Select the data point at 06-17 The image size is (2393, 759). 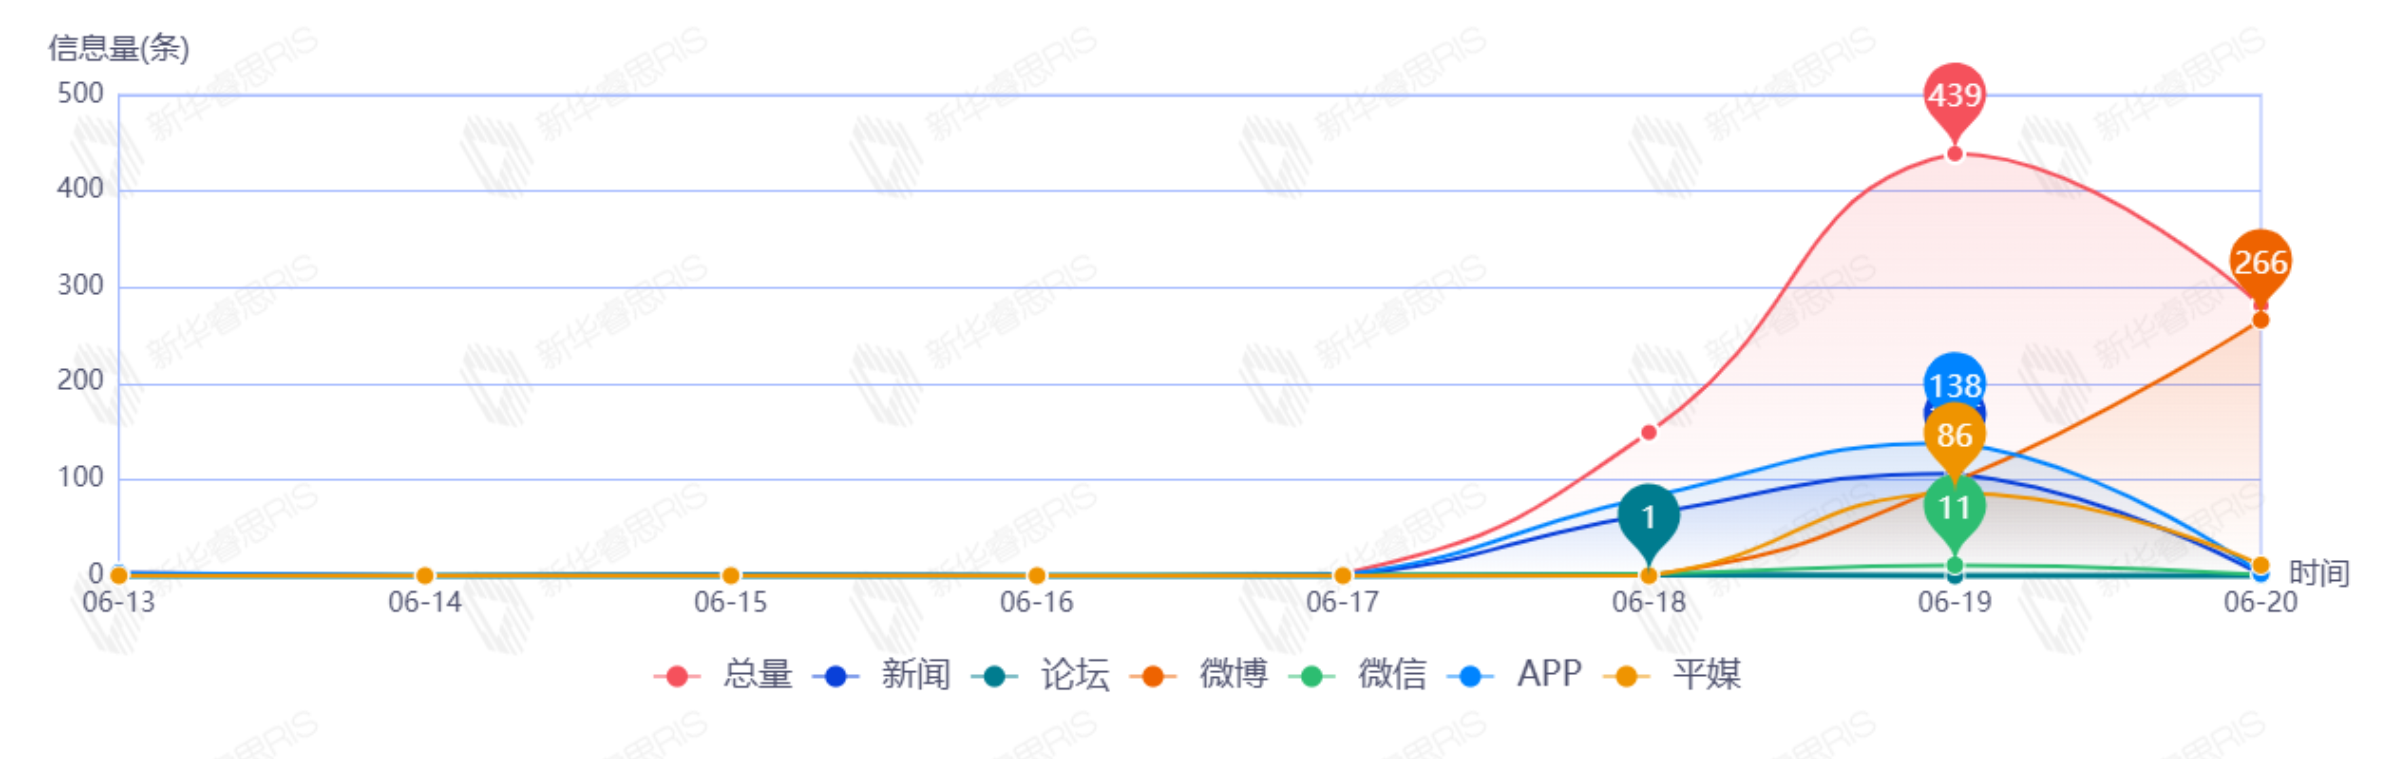pos(1343,576)
